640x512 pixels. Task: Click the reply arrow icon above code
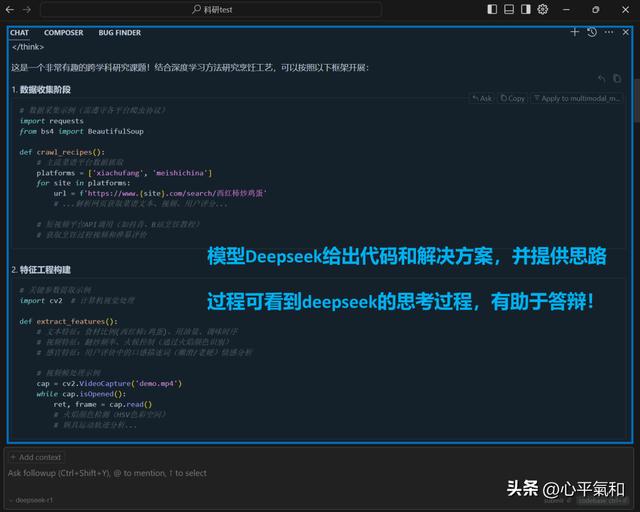click(601, 78)
